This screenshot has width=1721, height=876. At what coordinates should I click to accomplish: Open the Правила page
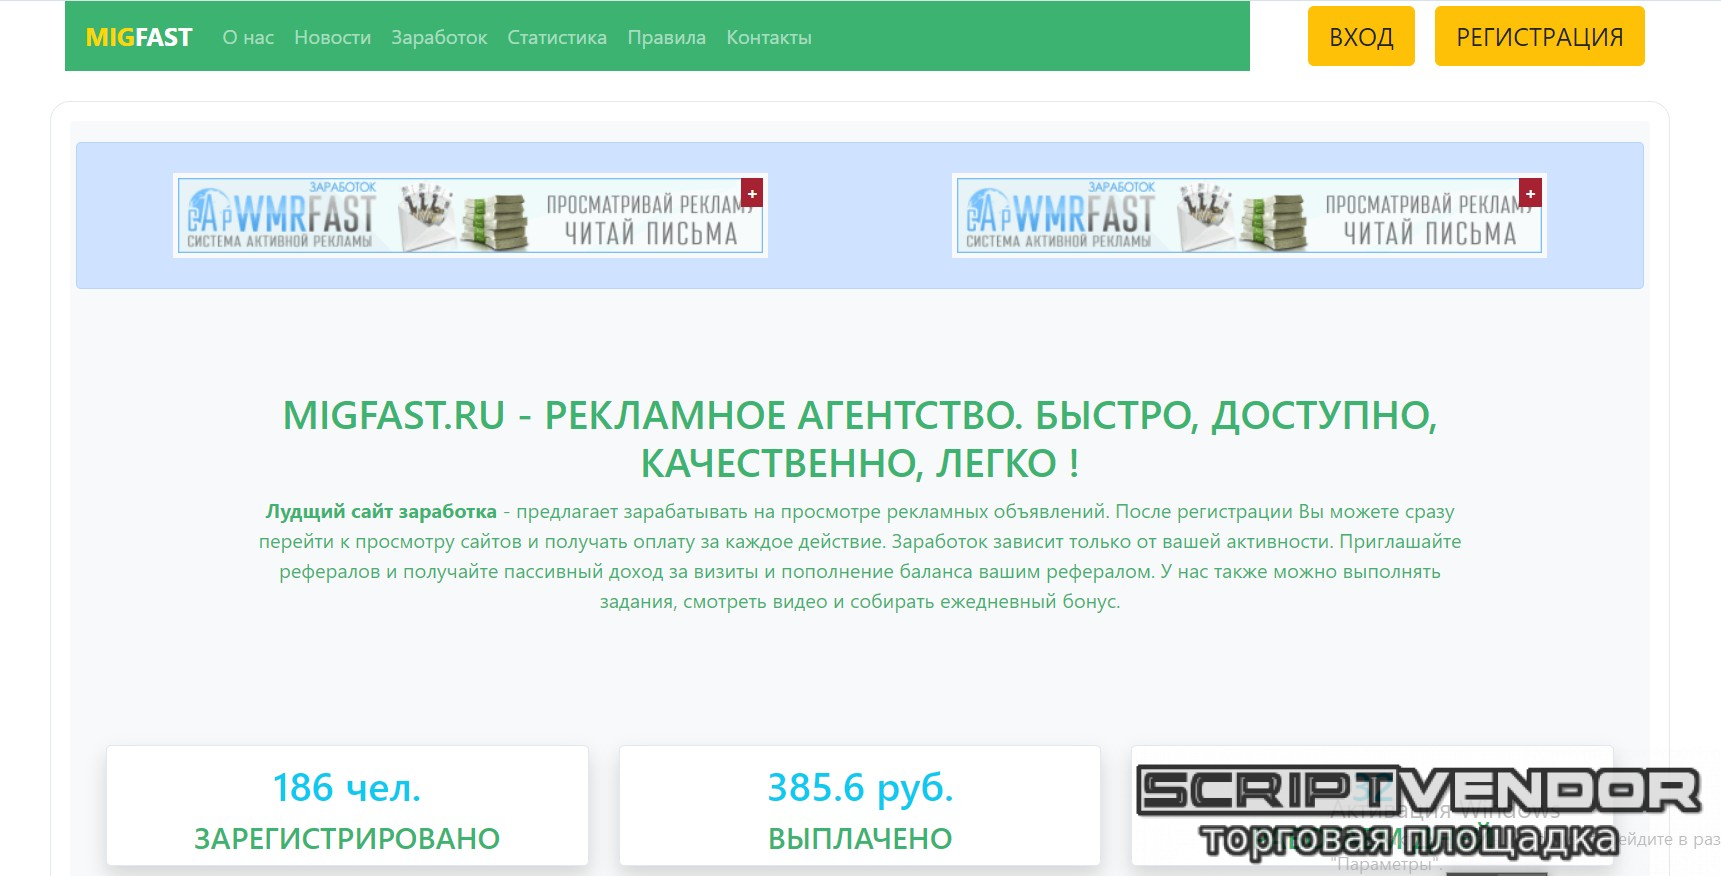[x=666, y=37]
